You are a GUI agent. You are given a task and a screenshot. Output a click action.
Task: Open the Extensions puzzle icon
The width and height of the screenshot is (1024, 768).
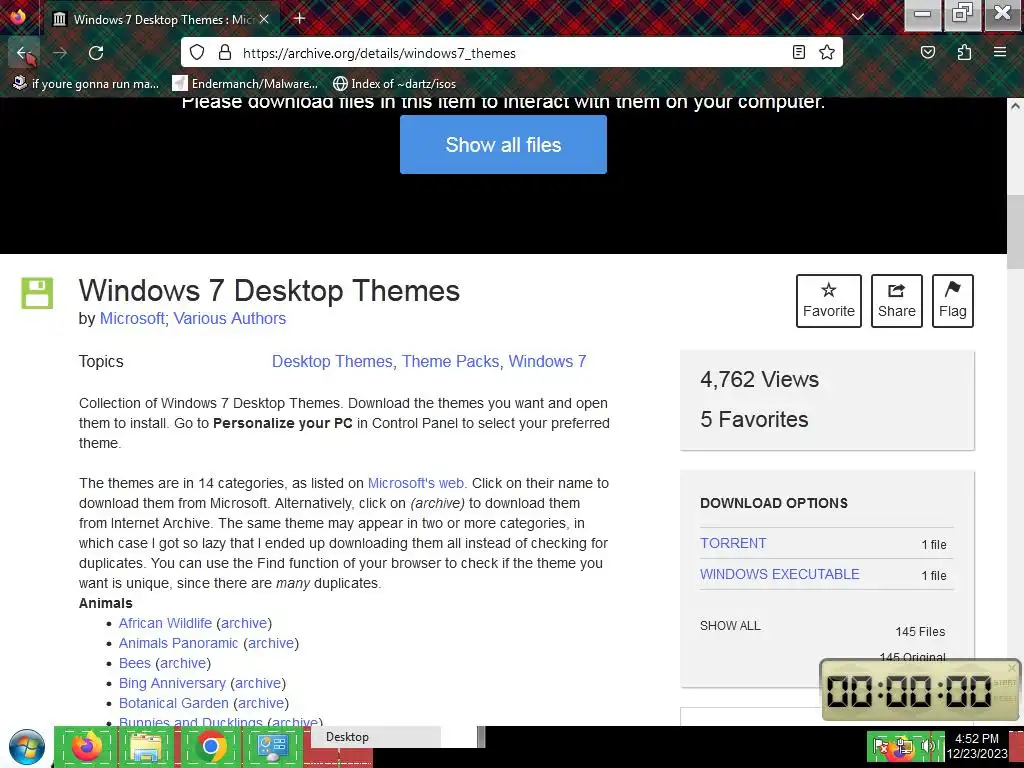tap(965, 52)
